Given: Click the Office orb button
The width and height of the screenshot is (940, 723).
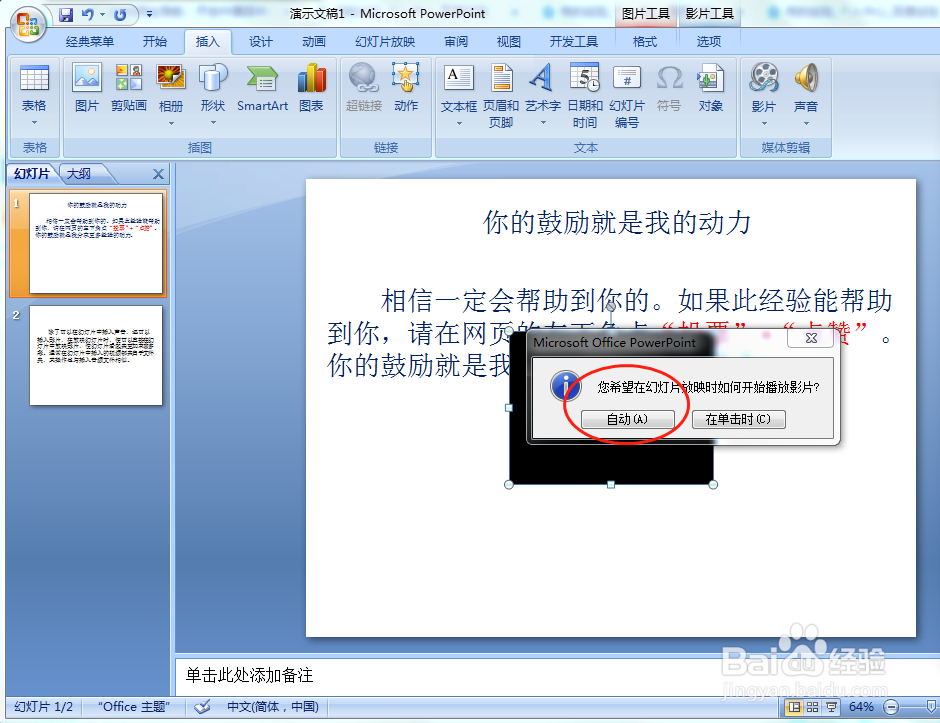Looking at the screenshot, I should coord(28,24).
